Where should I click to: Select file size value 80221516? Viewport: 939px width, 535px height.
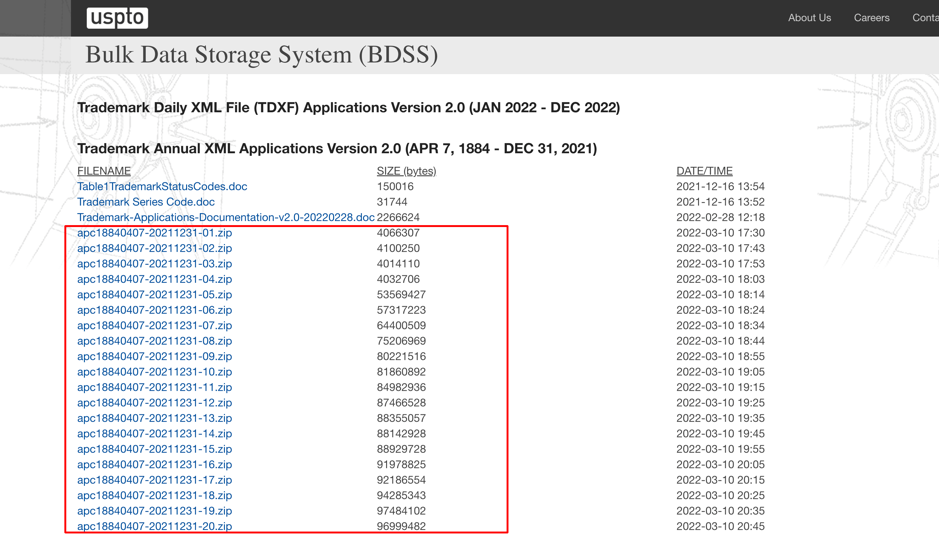click(x=401, y=356)
